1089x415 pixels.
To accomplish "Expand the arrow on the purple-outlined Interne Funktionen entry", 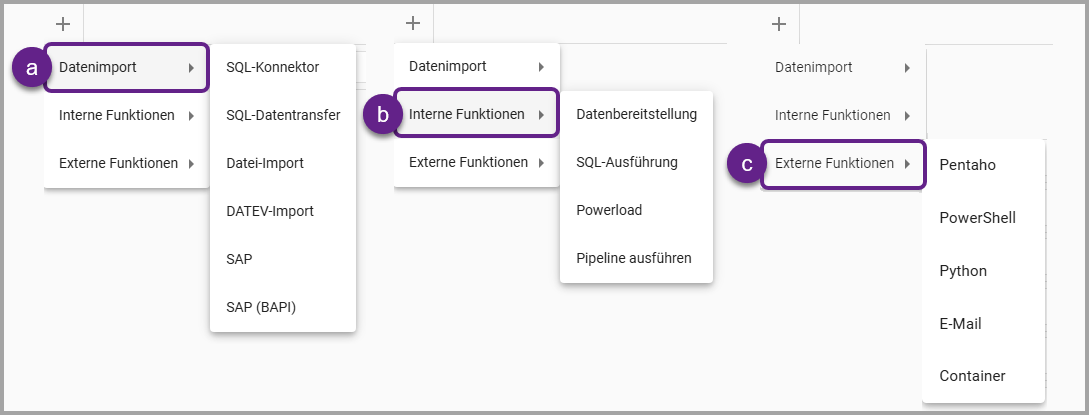I will pyautogui.click(x=541, y=115).
